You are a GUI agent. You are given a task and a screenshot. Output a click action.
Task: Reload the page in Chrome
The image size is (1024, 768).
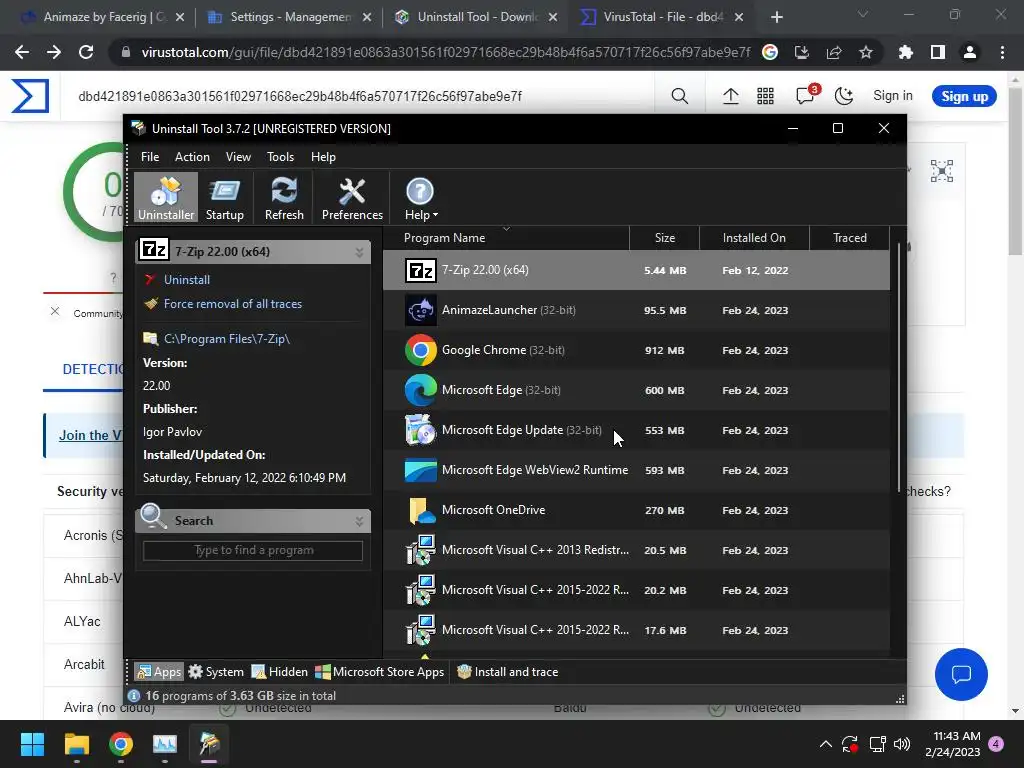[86, 52]
